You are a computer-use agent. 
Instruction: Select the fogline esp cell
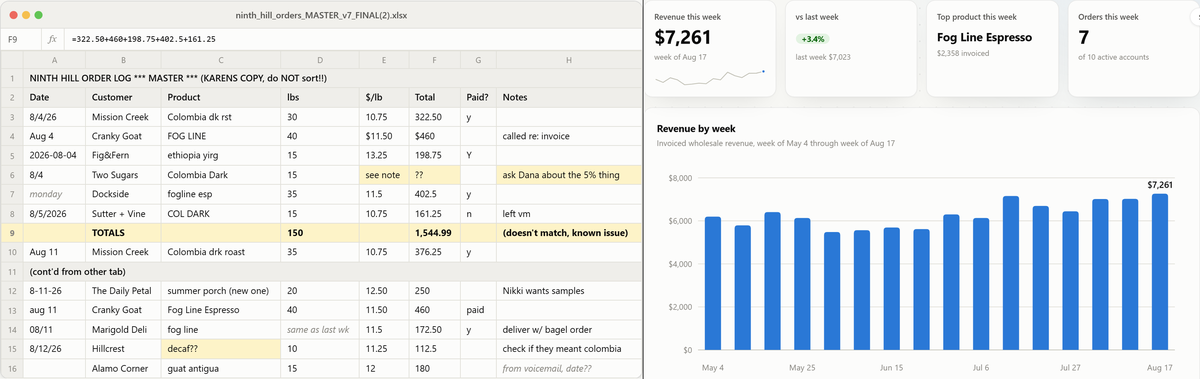coord(222,194)
